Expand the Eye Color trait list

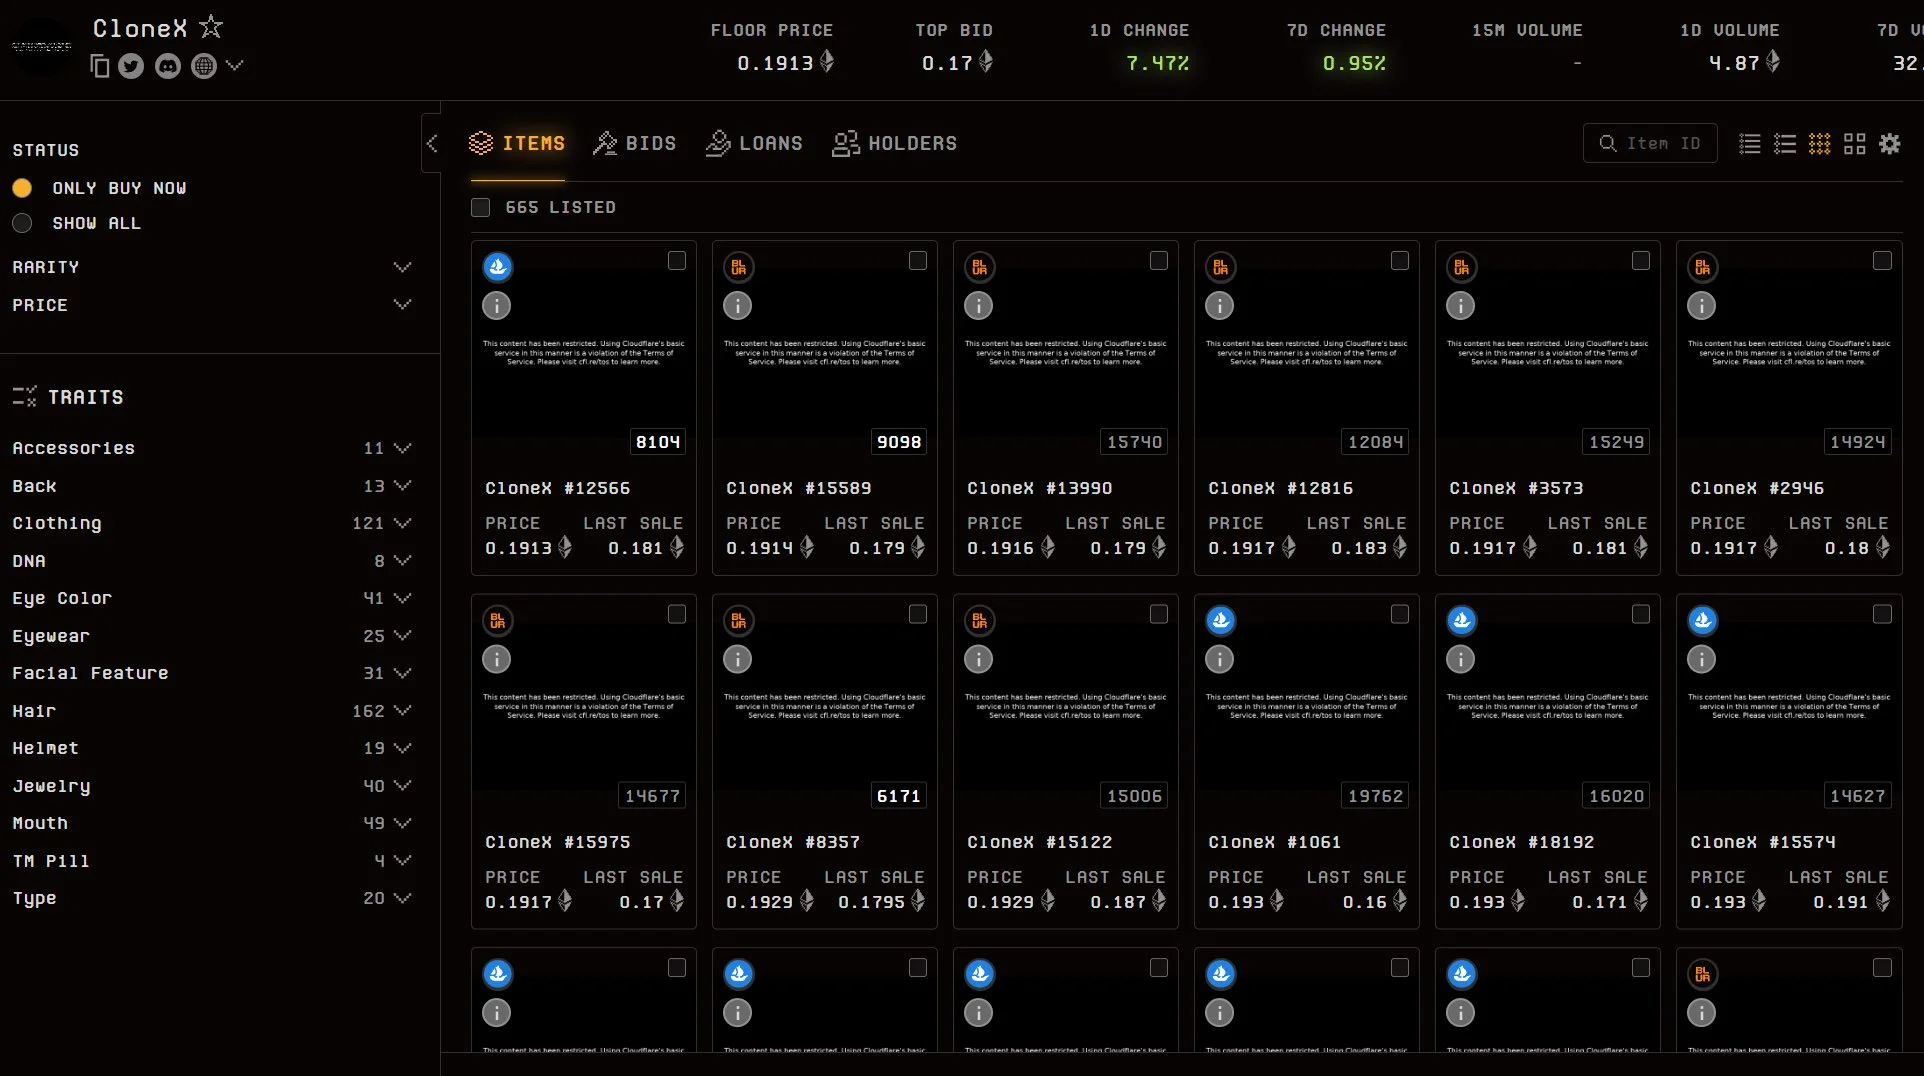coord(403,598)
